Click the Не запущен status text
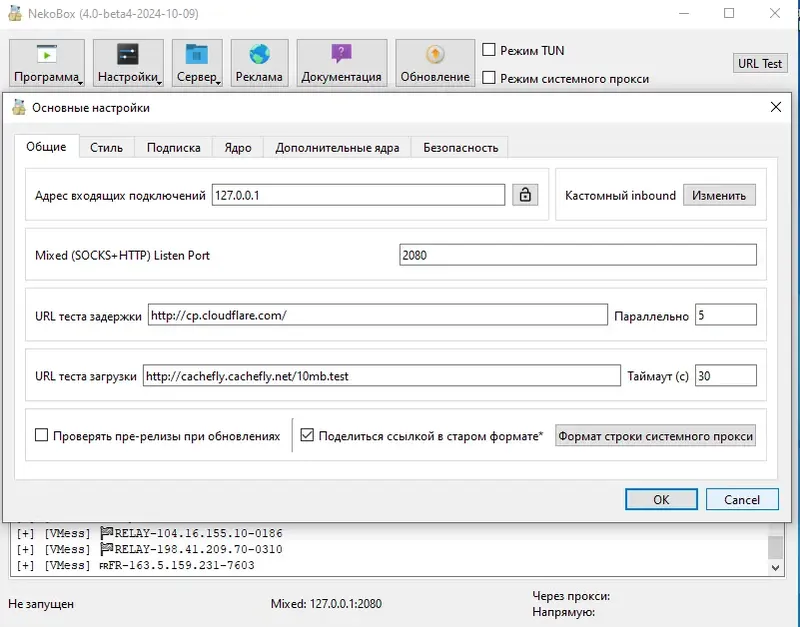The width and height of the screenshot is (800, 627). 41,604
